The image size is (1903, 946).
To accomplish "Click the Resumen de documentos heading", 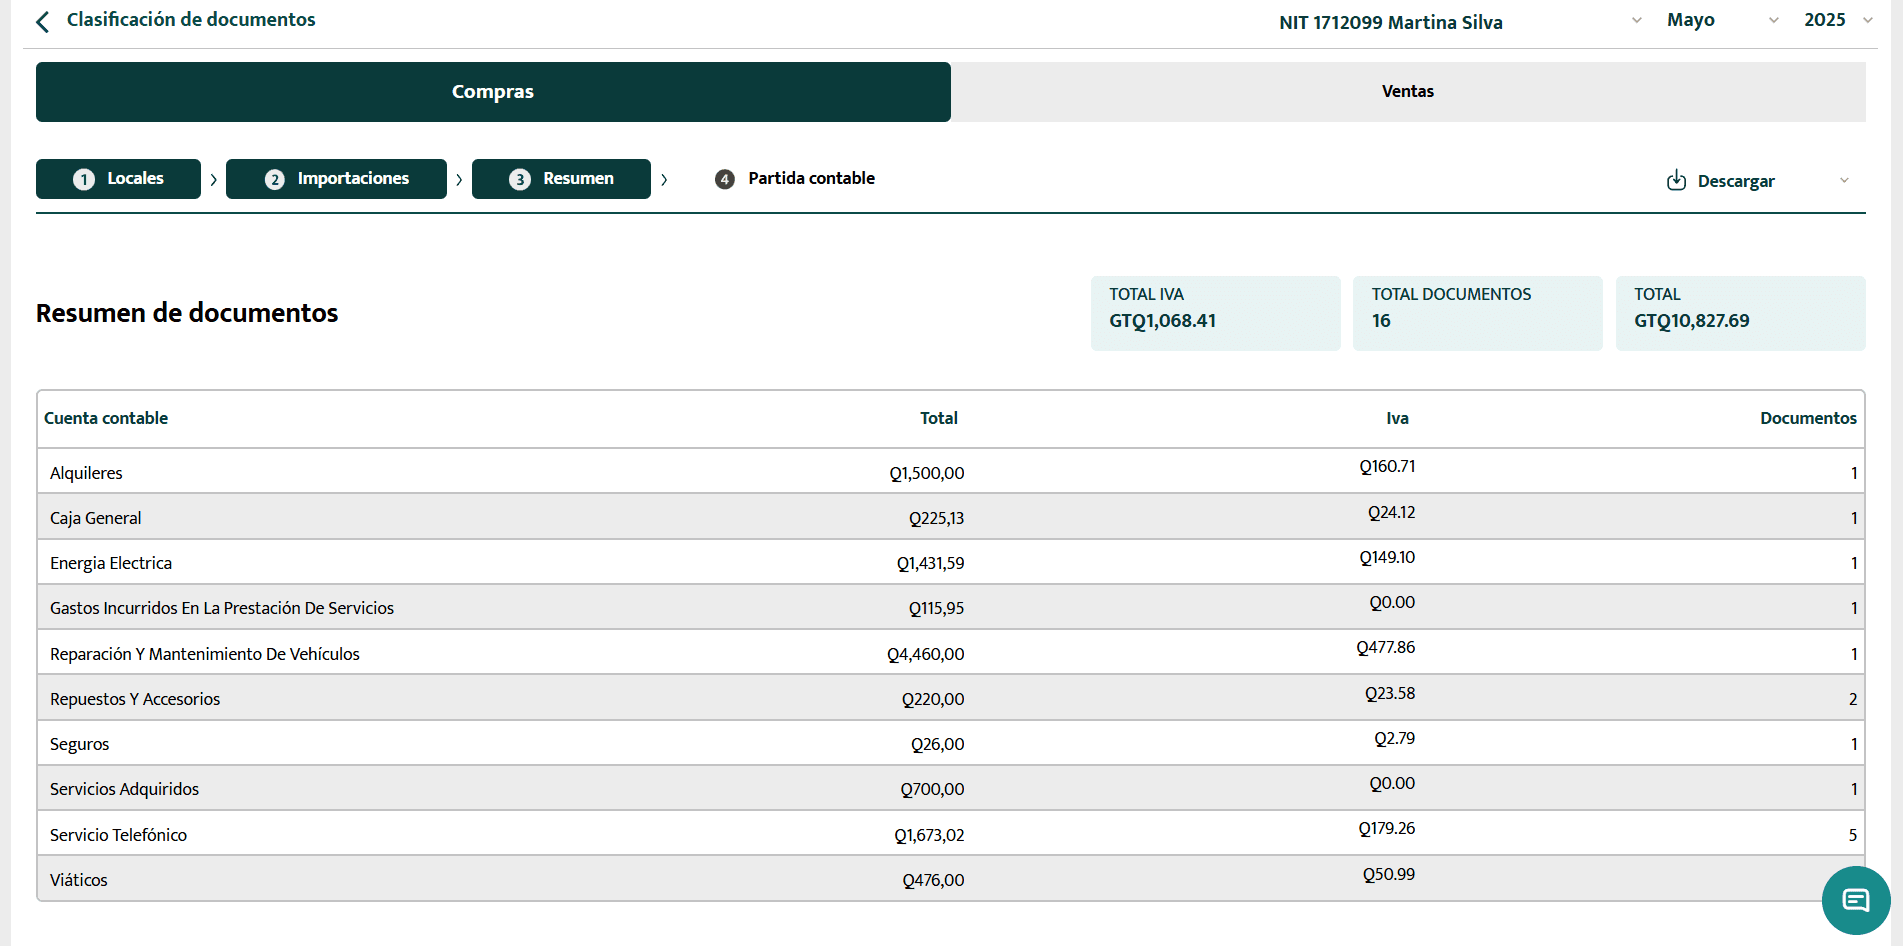I will coord(187,313).
